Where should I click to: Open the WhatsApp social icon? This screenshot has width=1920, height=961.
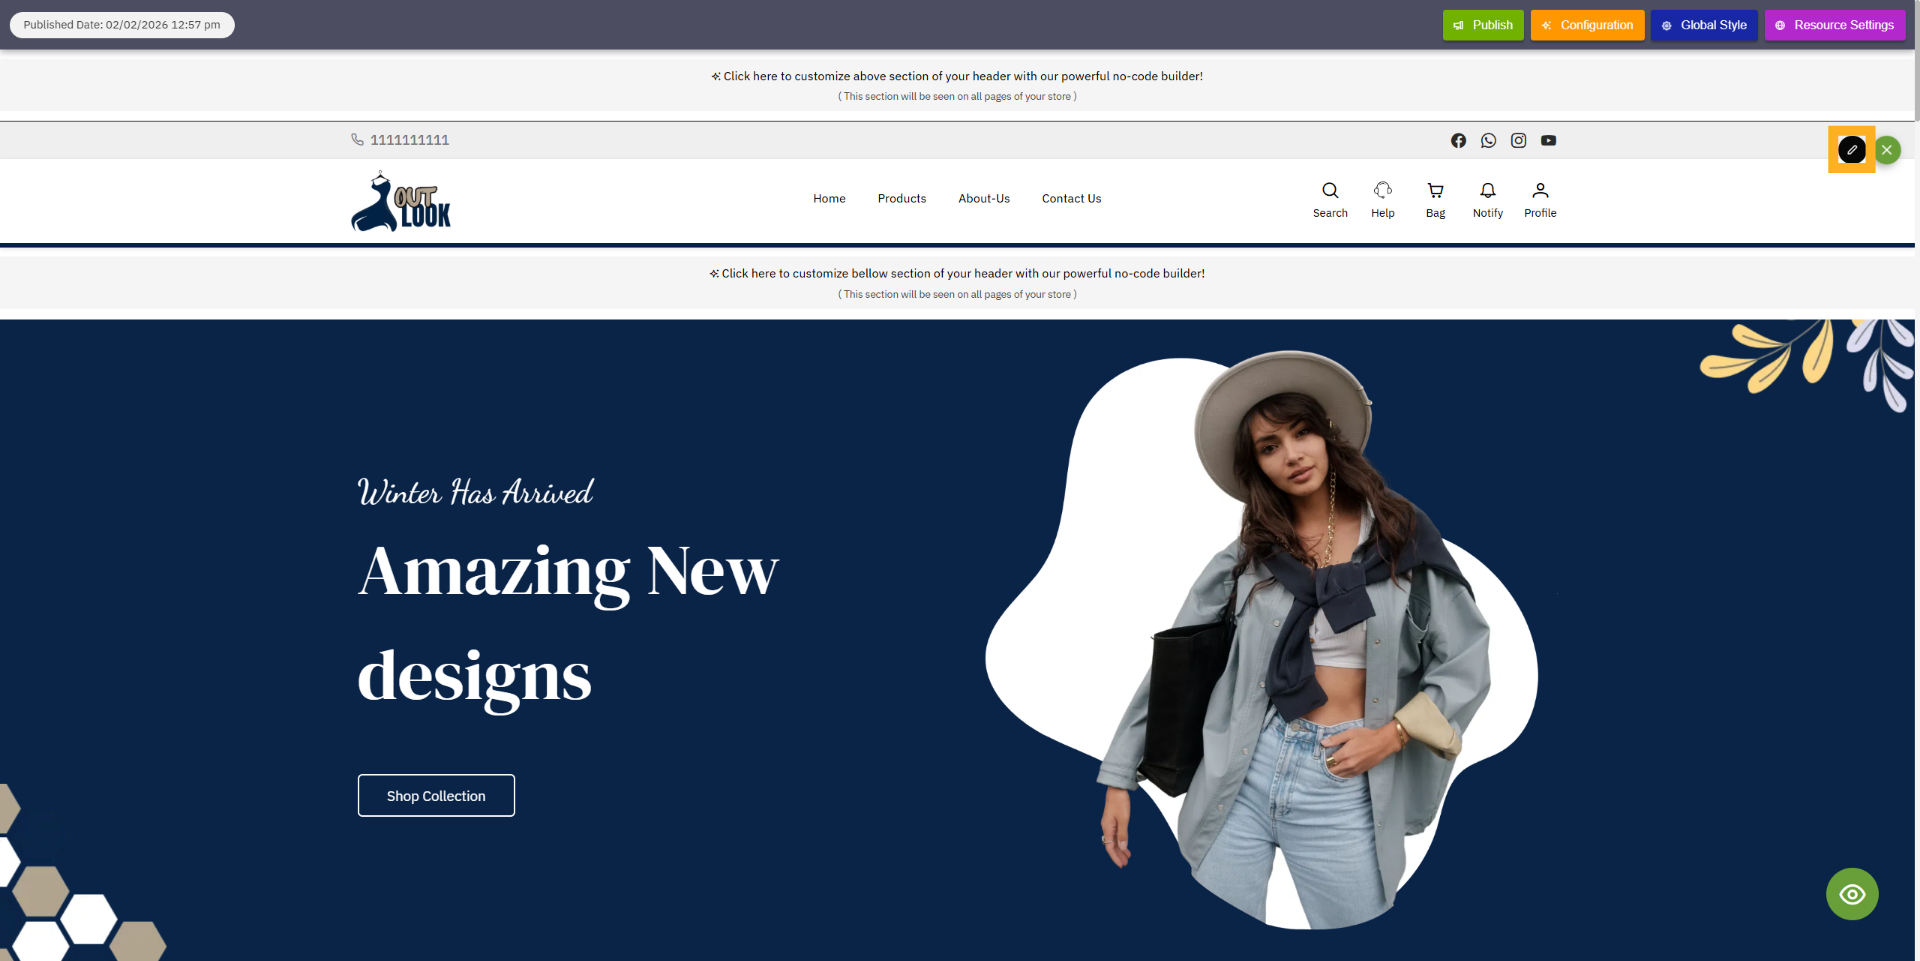1488,140
